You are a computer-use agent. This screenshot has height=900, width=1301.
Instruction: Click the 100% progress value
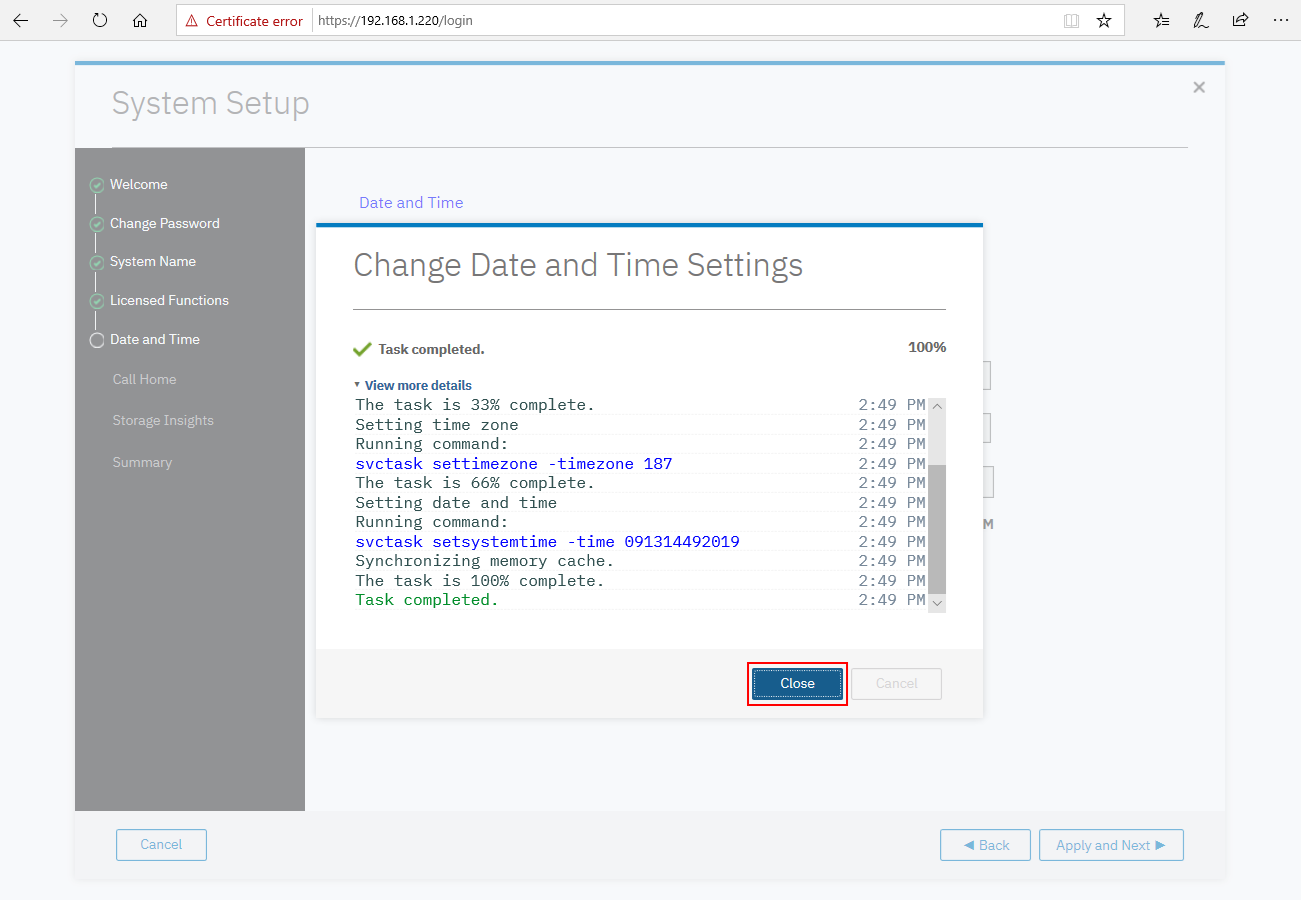point(927,347)
